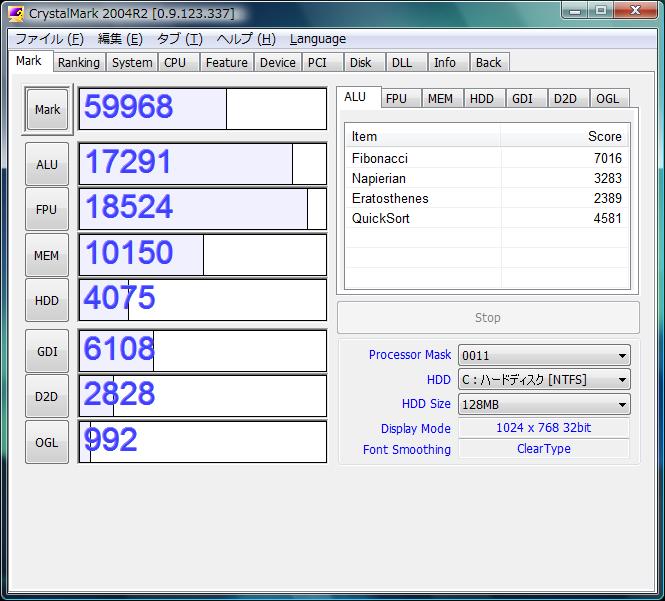Screen dimensions: 665x601
Task: Run the FPU benchmark button
Action: click(47, 209)
